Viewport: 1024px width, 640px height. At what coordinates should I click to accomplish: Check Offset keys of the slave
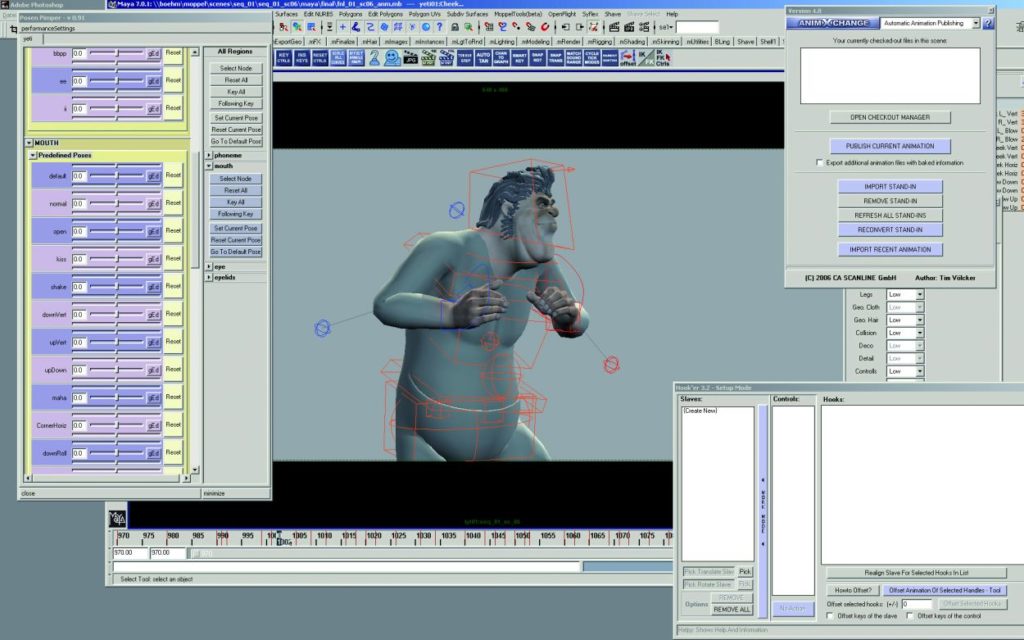pyautogui.click(x=830, y=616)
